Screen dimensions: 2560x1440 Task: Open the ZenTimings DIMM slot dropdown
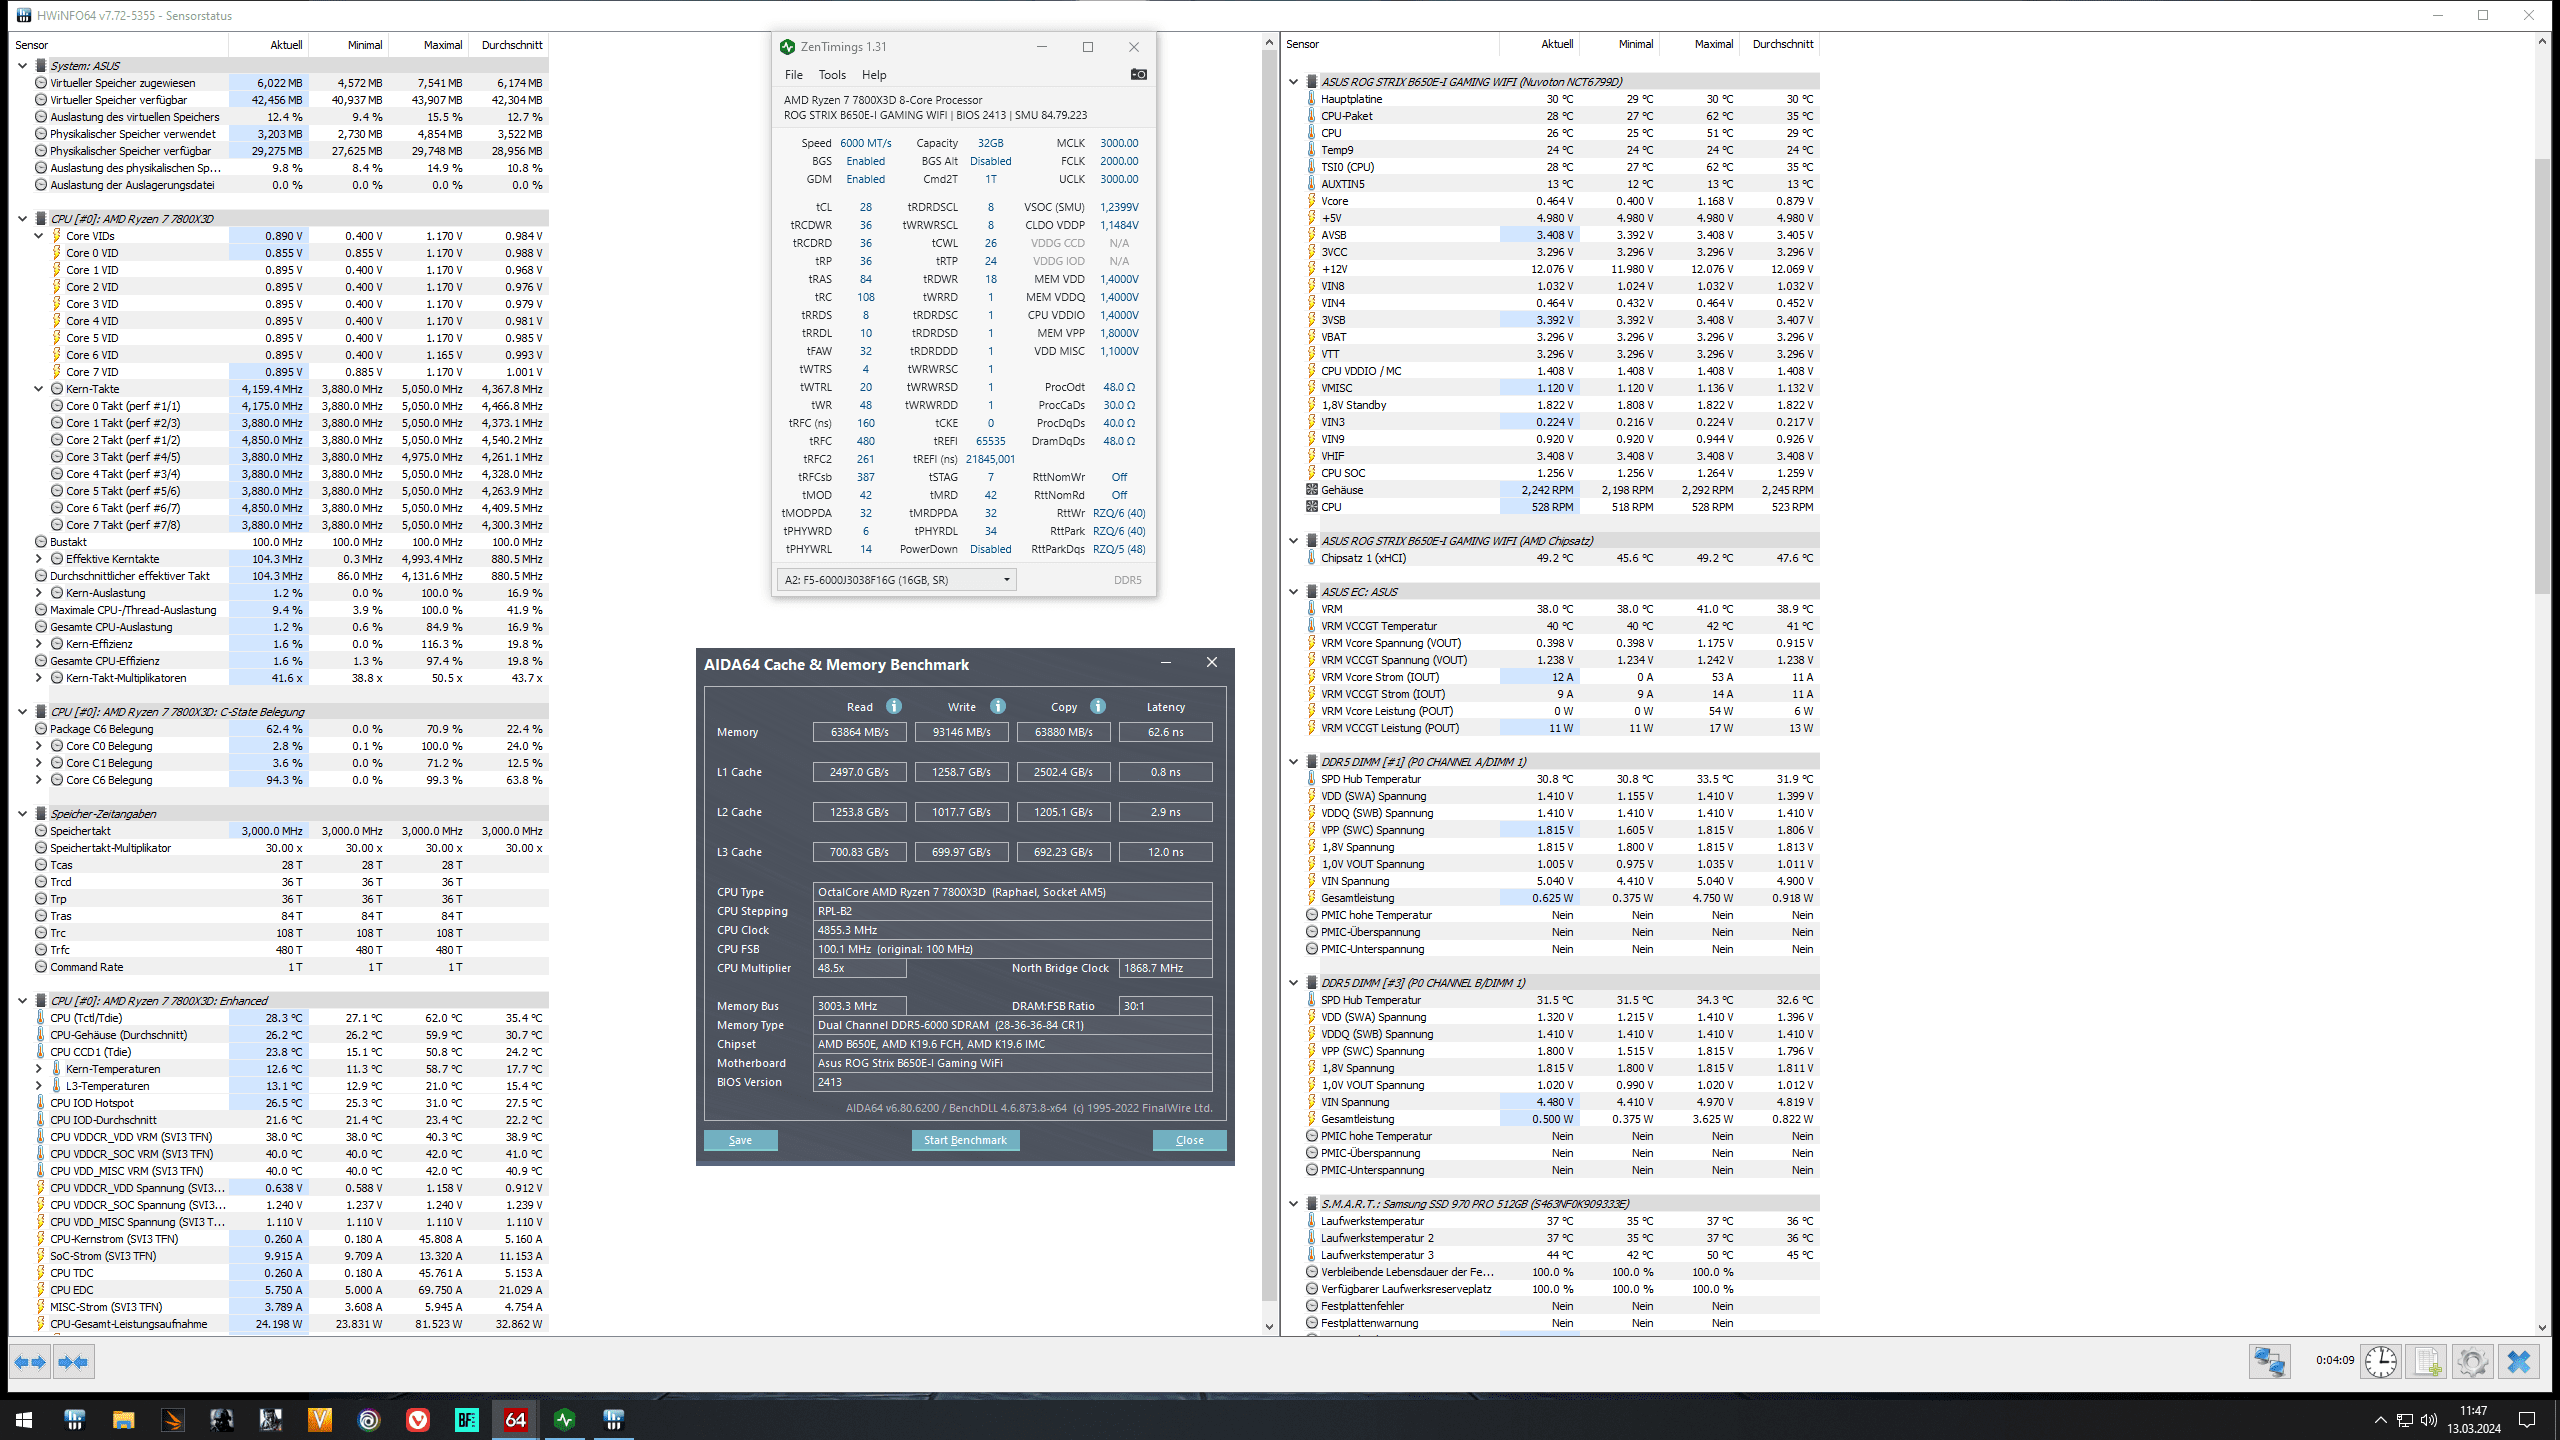tap(1006, 580)
